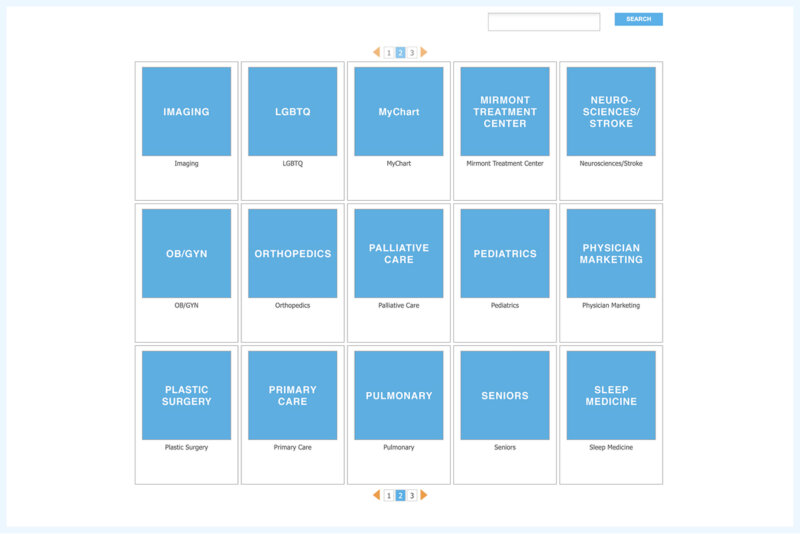The width and height of the screenshot is (800, 534).
Task: Open the MIRMONT TREATMENT CENTER tile
Action: pos(505,111)
